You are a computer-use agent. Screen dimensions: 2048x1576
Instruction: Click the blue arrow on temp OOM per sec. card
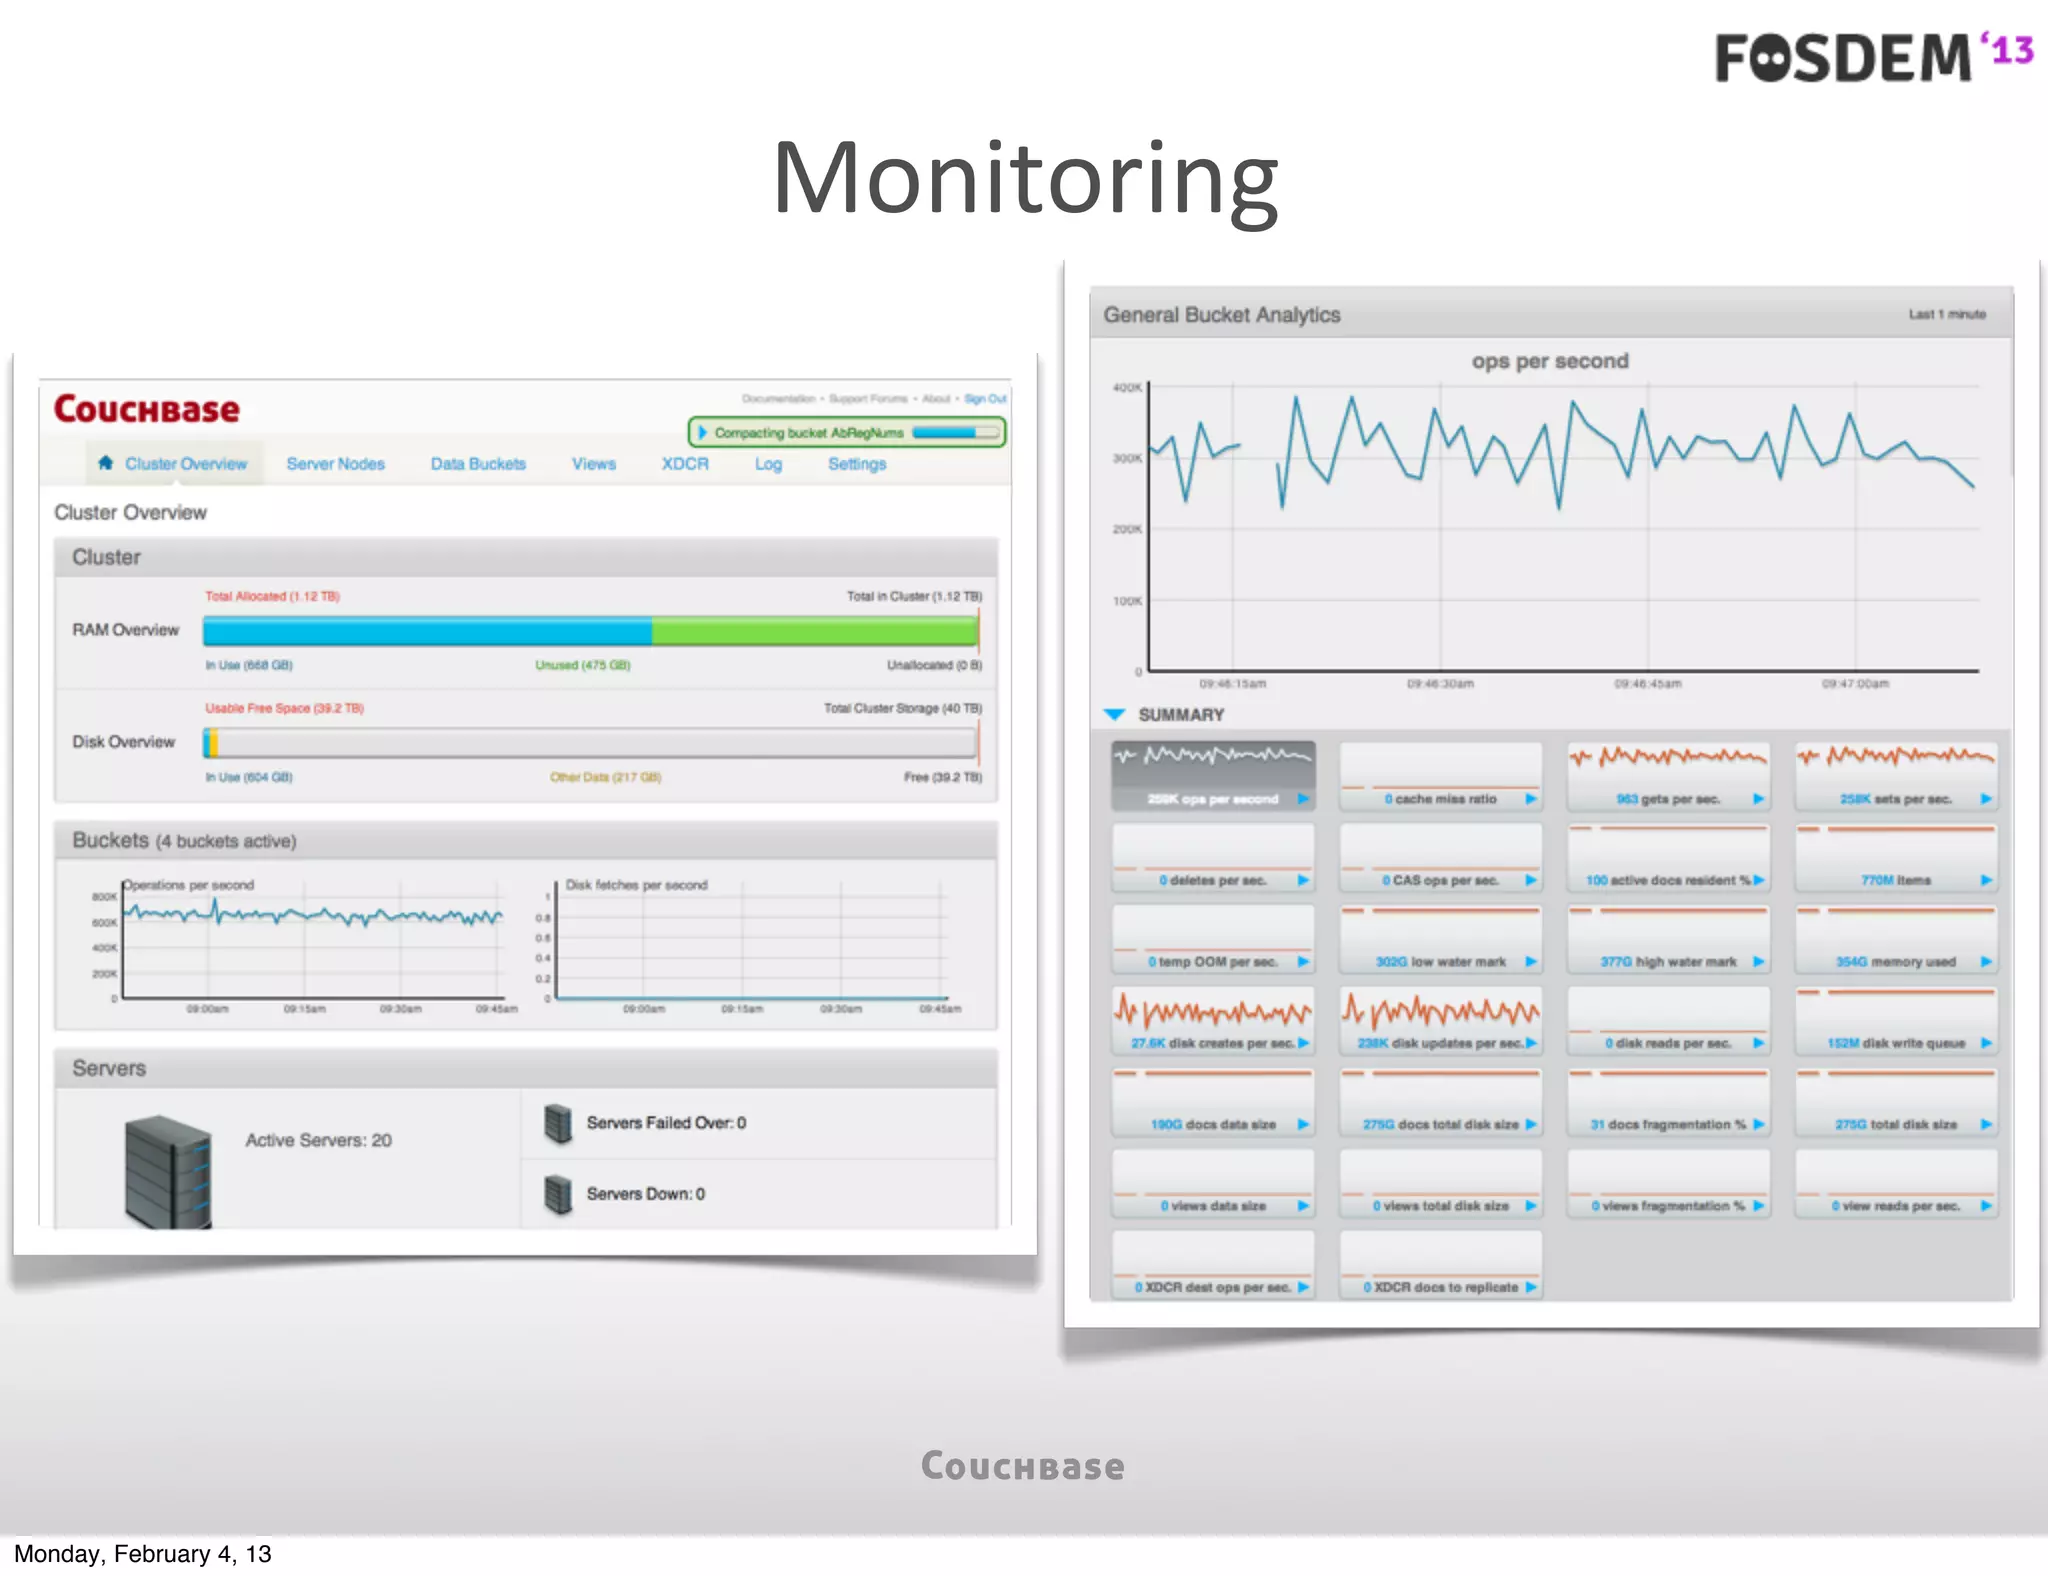pos(1303,961)
